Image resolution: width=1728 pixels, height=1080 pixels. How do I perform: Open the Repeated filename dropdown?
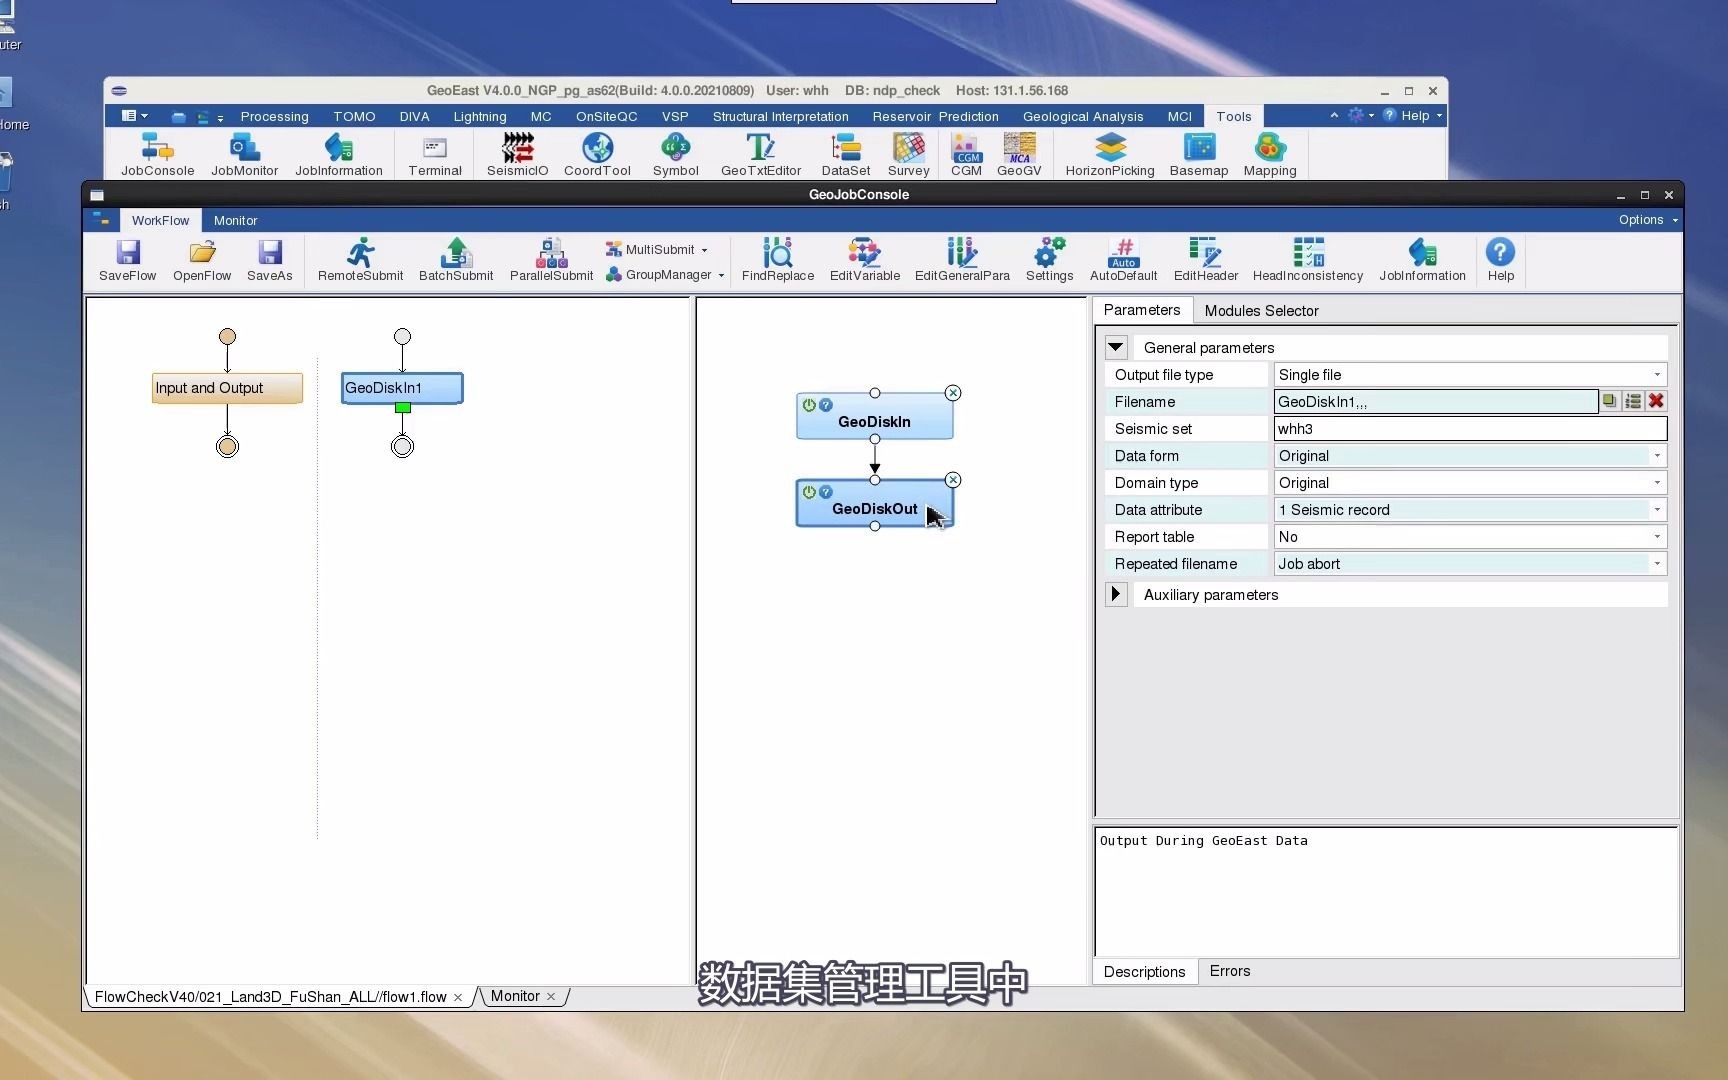(1470, 564)
